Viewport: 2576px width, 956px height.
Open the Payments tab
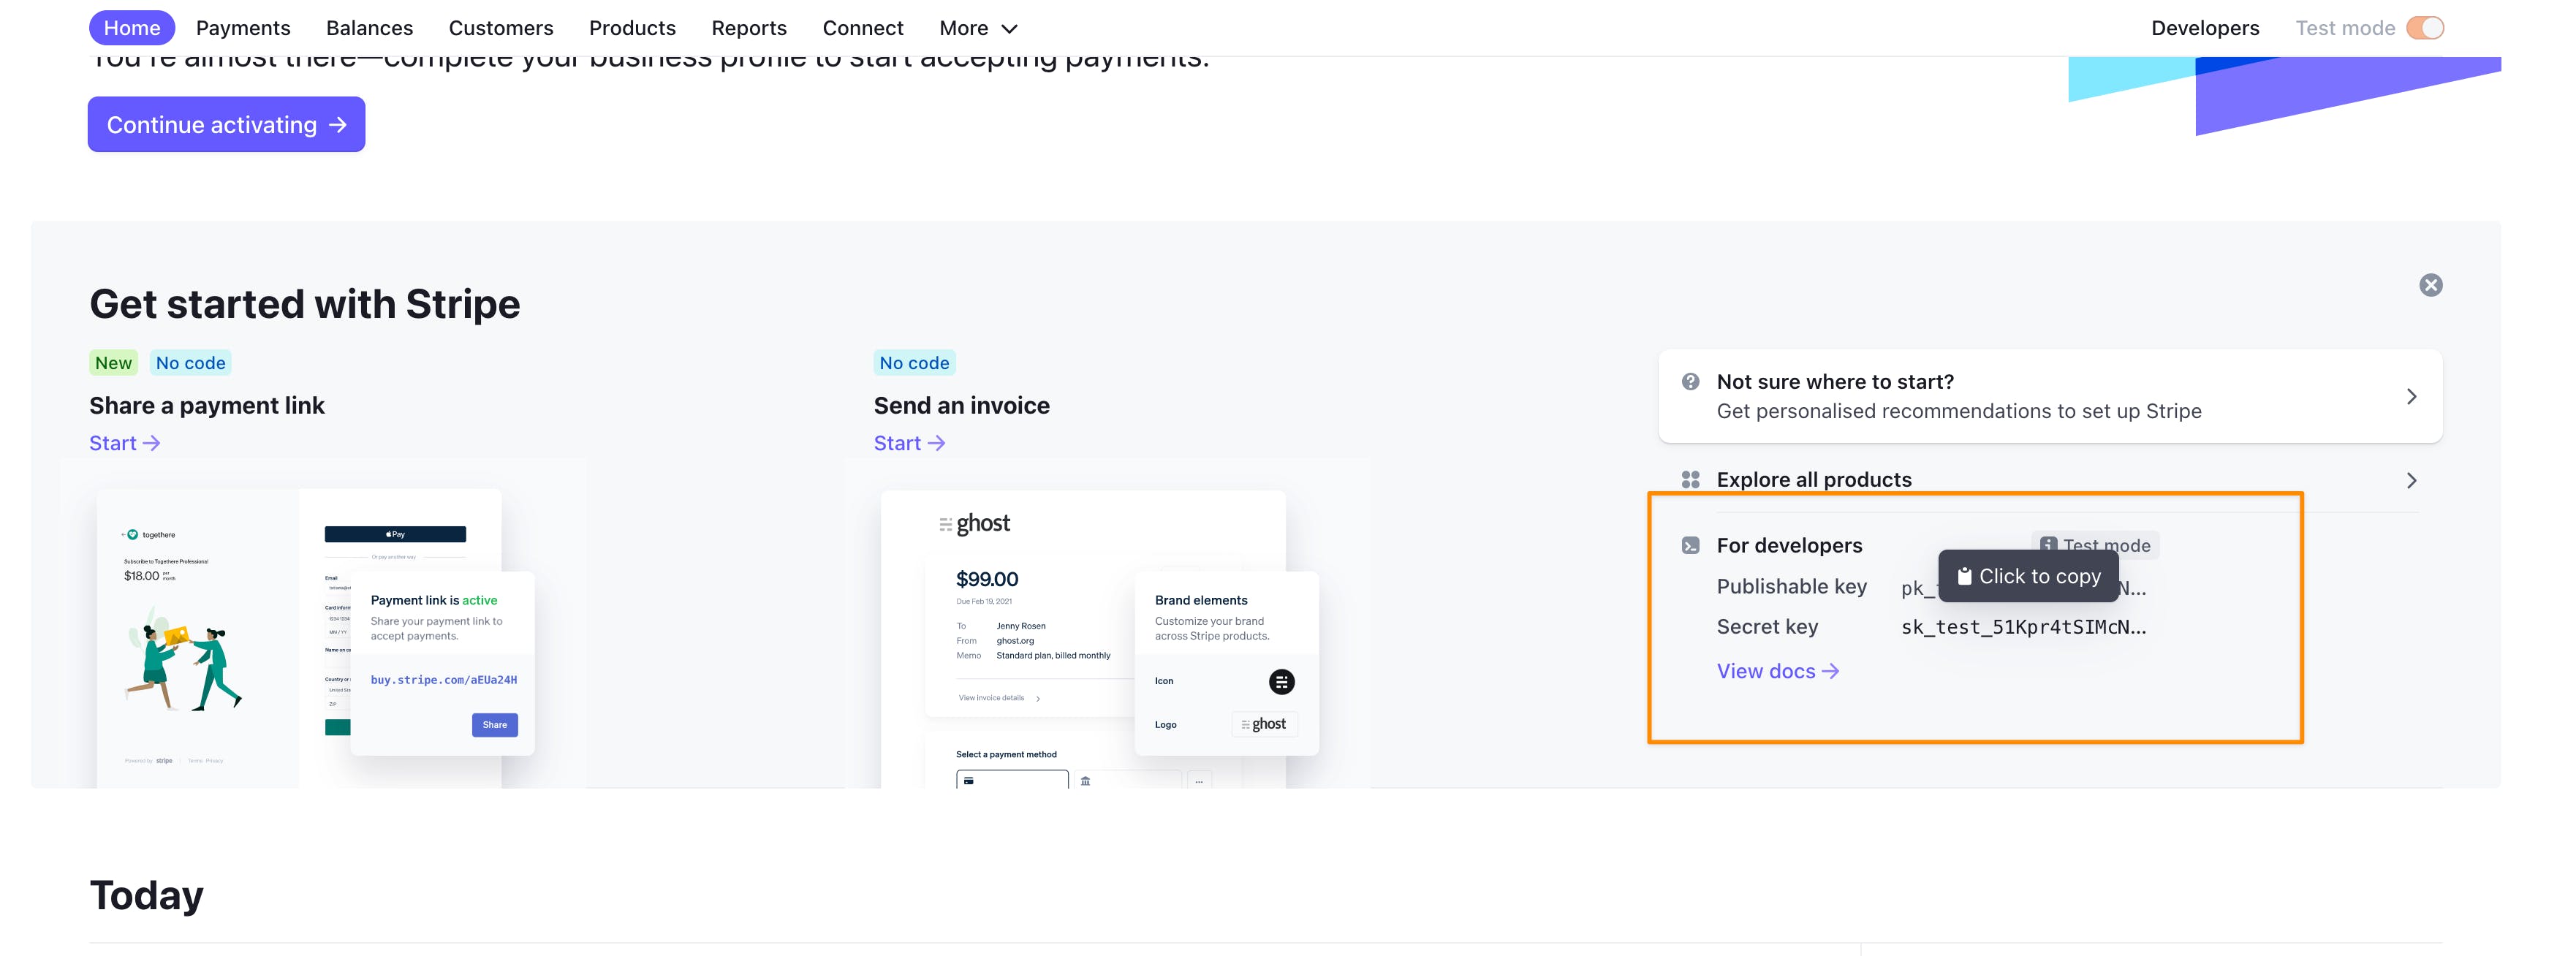(x=243, y=28)
